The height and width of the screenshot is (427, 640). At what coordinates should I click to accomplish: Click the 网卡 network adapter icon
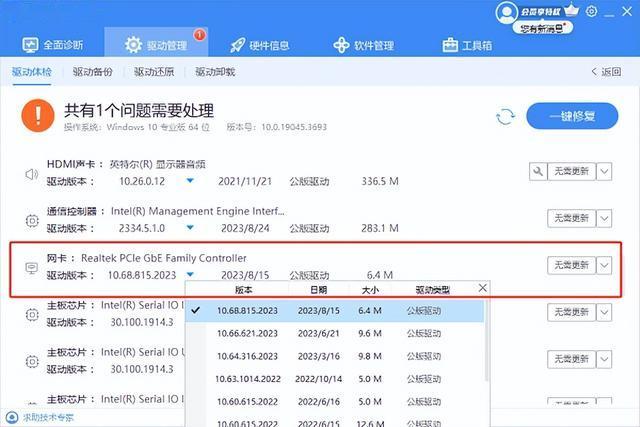[32, 268]
